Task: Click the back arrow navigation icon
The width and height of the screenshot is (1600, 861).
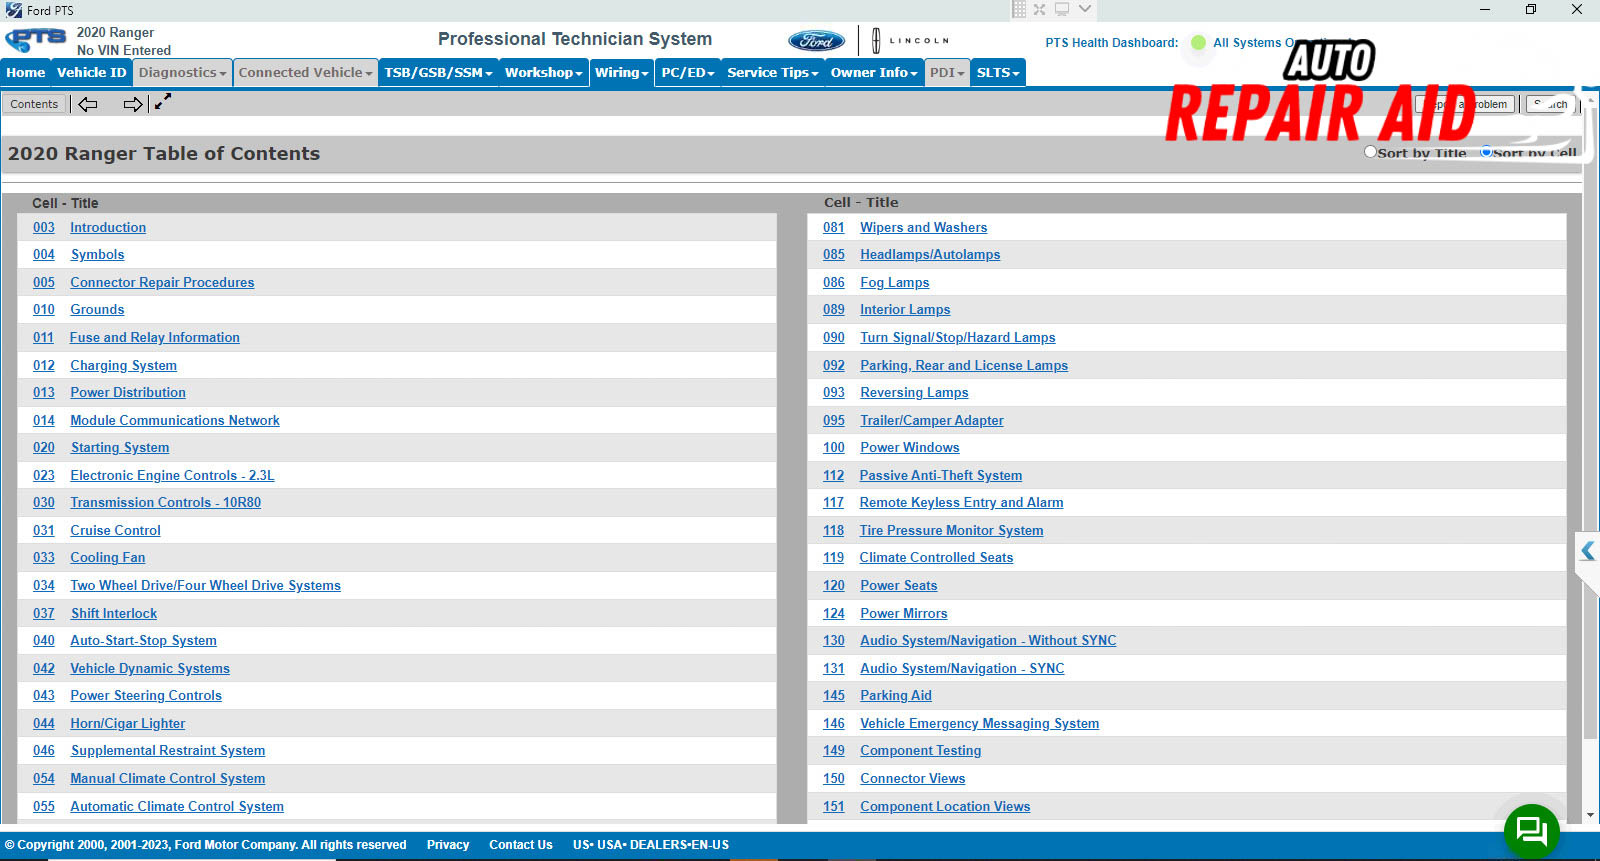Action: click(x=88, y=104)
